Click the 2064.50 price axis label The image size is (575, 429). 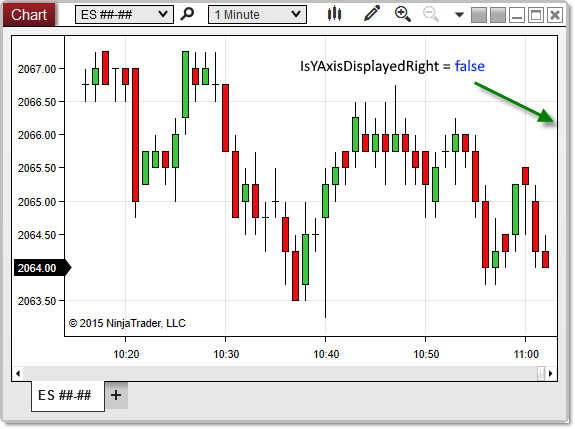pyautogui.click(x=37, y=235)
